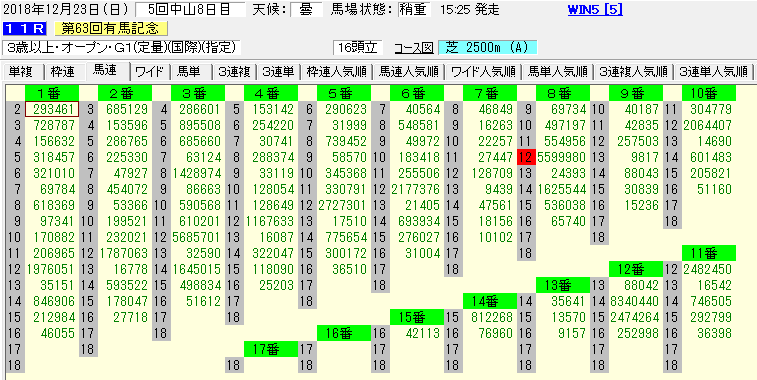Click the red highlighted 12 cell
This screenshot has height=380, width=757.
point(526,157)
